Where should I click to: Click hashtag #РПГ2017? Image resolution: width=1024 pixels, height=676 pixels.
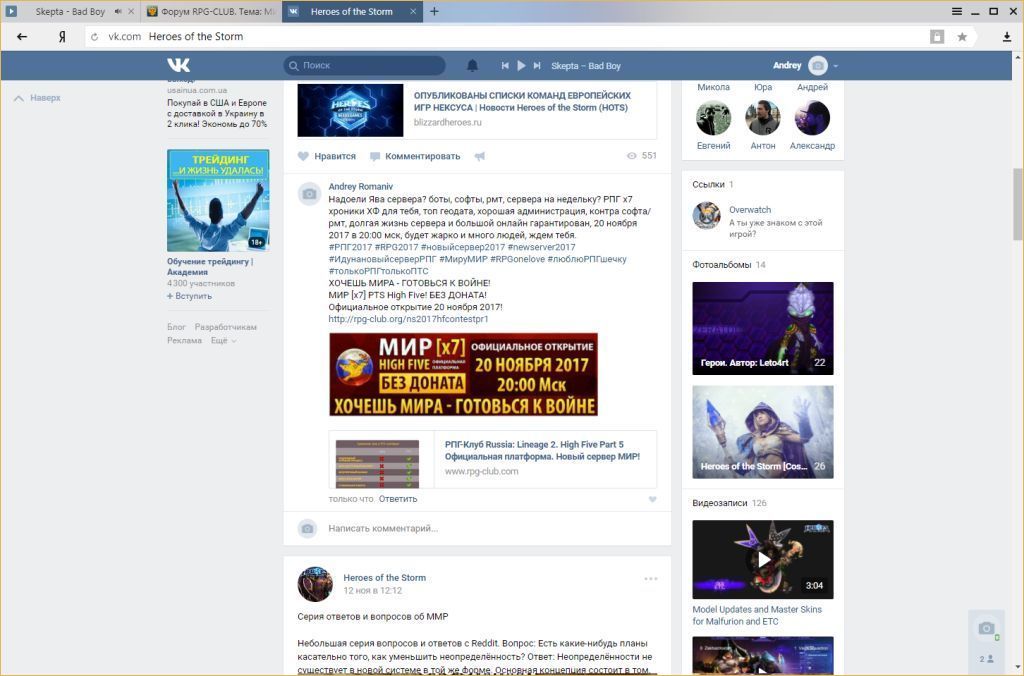pyautogui.click(x=350, y=248)
